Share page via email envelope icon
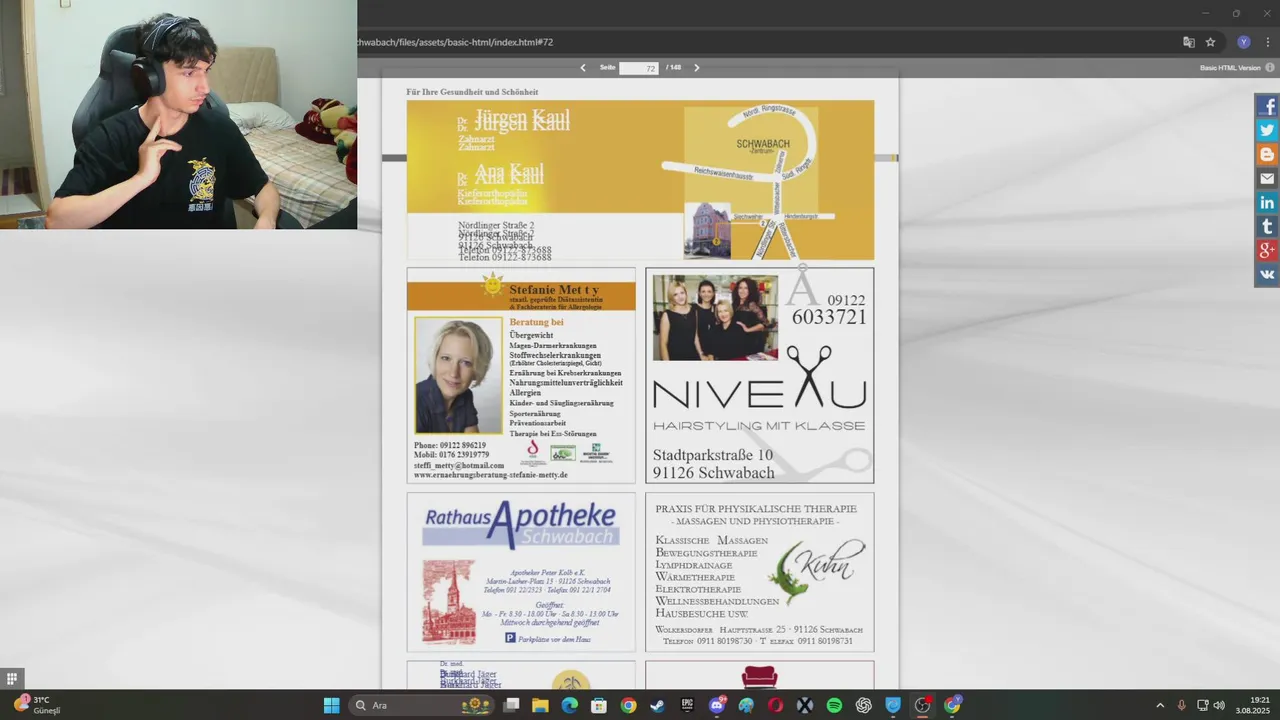Viewport: 1280px width, 720px height. click(x=1267, y=178)
